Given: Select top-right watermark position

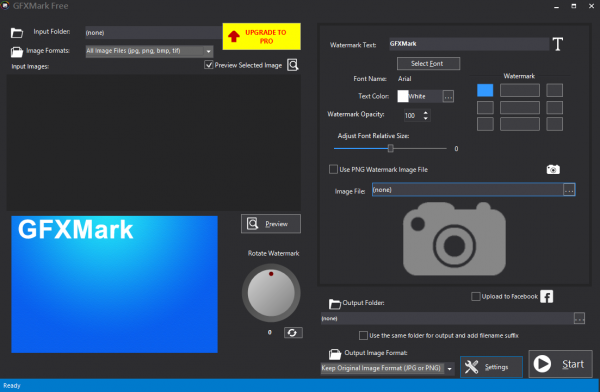Looking at the screenshot, I should 554,90.
